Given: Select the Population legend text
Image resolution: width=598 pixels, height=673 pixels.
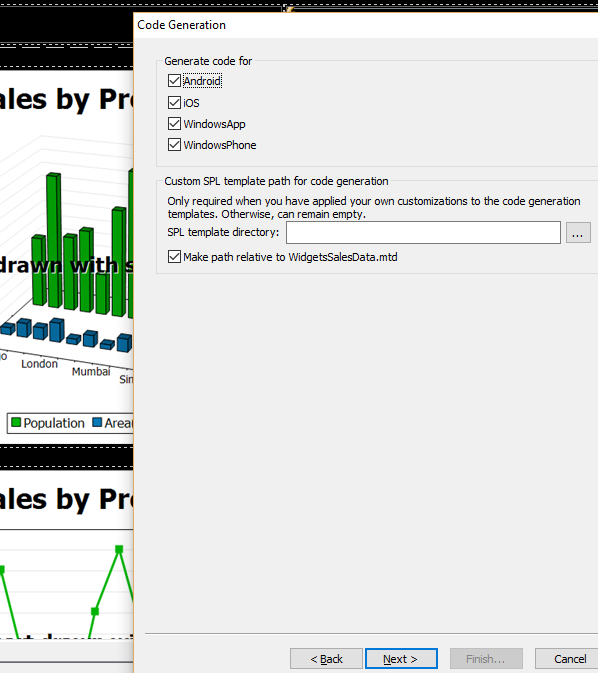Looking at the screenshot, I should (x=54, y=423).
